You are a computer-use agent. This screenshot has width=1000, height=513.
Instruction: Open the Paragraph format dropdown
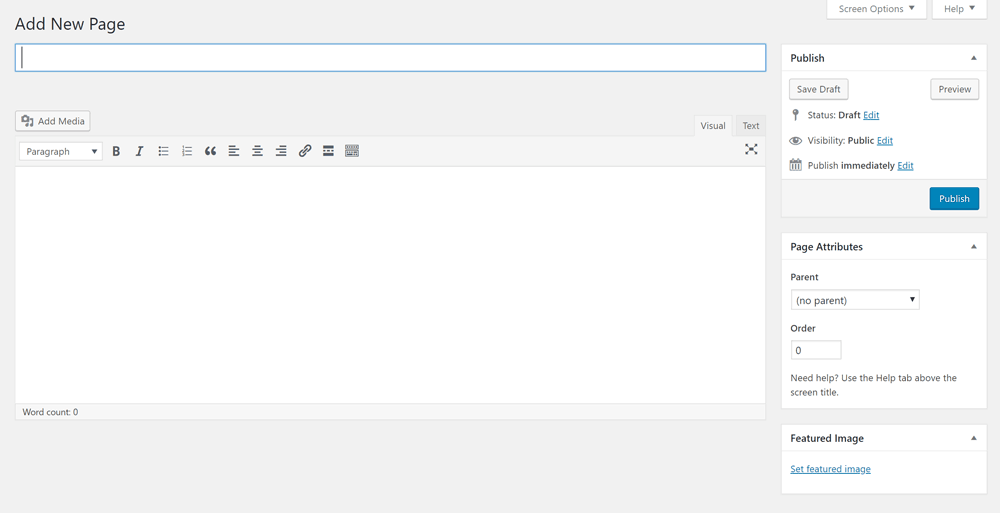point(61,151)
